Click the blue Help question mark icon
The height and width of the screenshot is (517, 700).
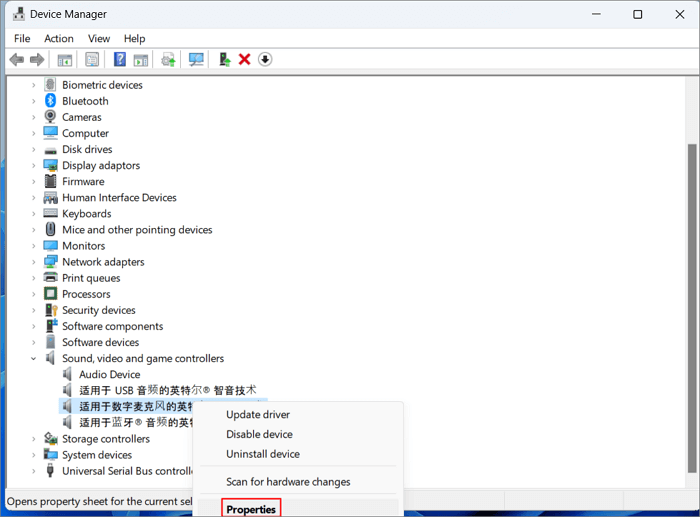120,60
